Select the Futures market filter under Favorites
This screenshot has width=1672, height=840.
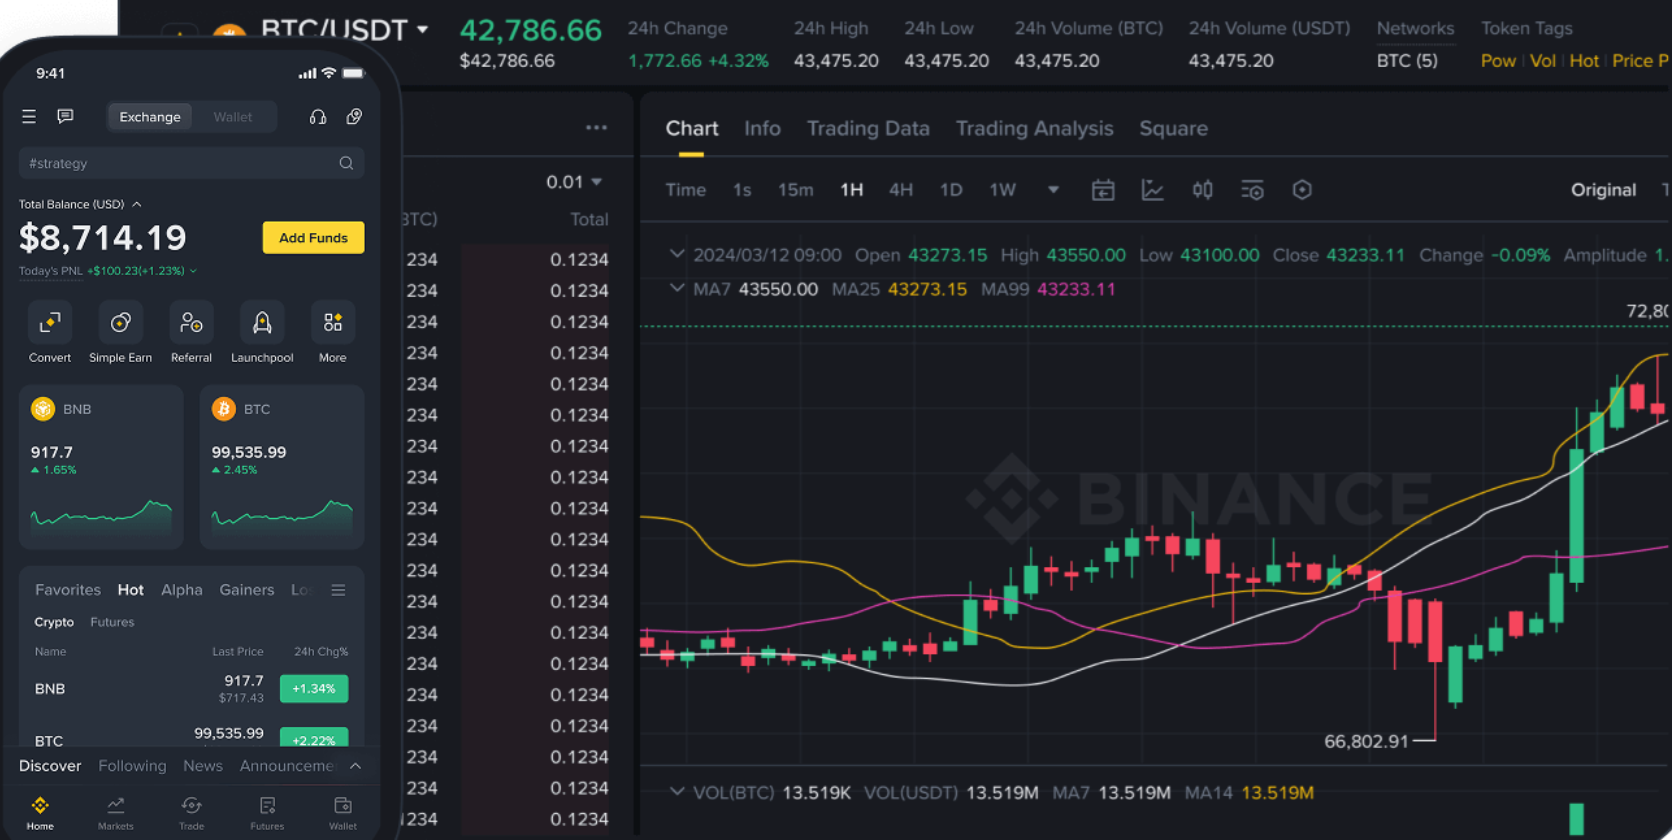coord(112,622)
